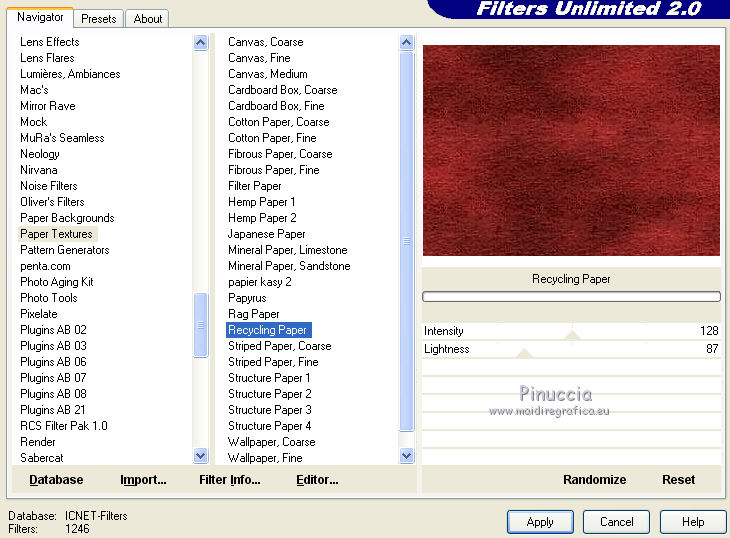The height and width of the screenshot is (538, 730).
Task: Choose Cotton Paper, Coarse filter
Action: (278, 122)
